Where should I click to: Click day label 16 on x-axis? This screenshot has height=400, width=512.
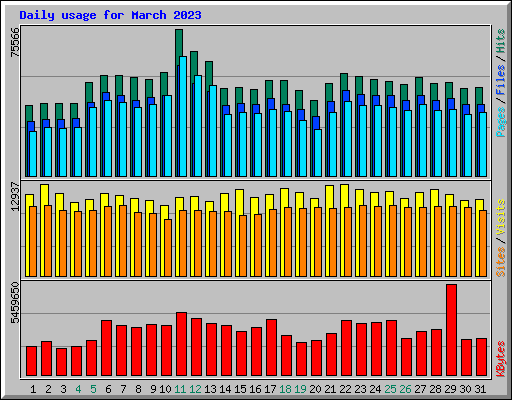[x=255, y=389]
